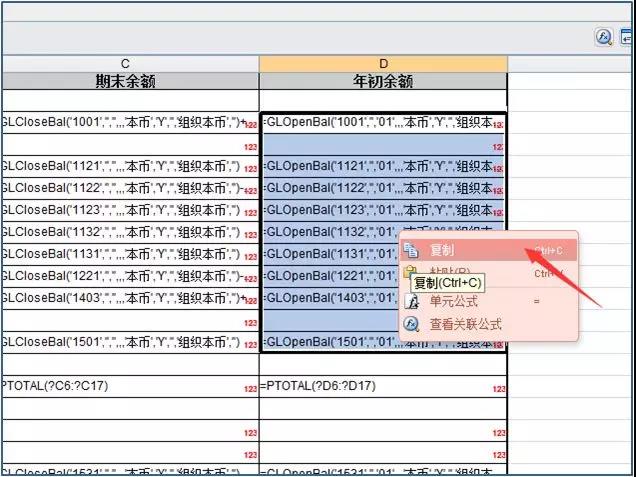Select GLCloseBal('1131' cell in column C
The width and height of the screenshot is (636, 477).
[131, 254]
